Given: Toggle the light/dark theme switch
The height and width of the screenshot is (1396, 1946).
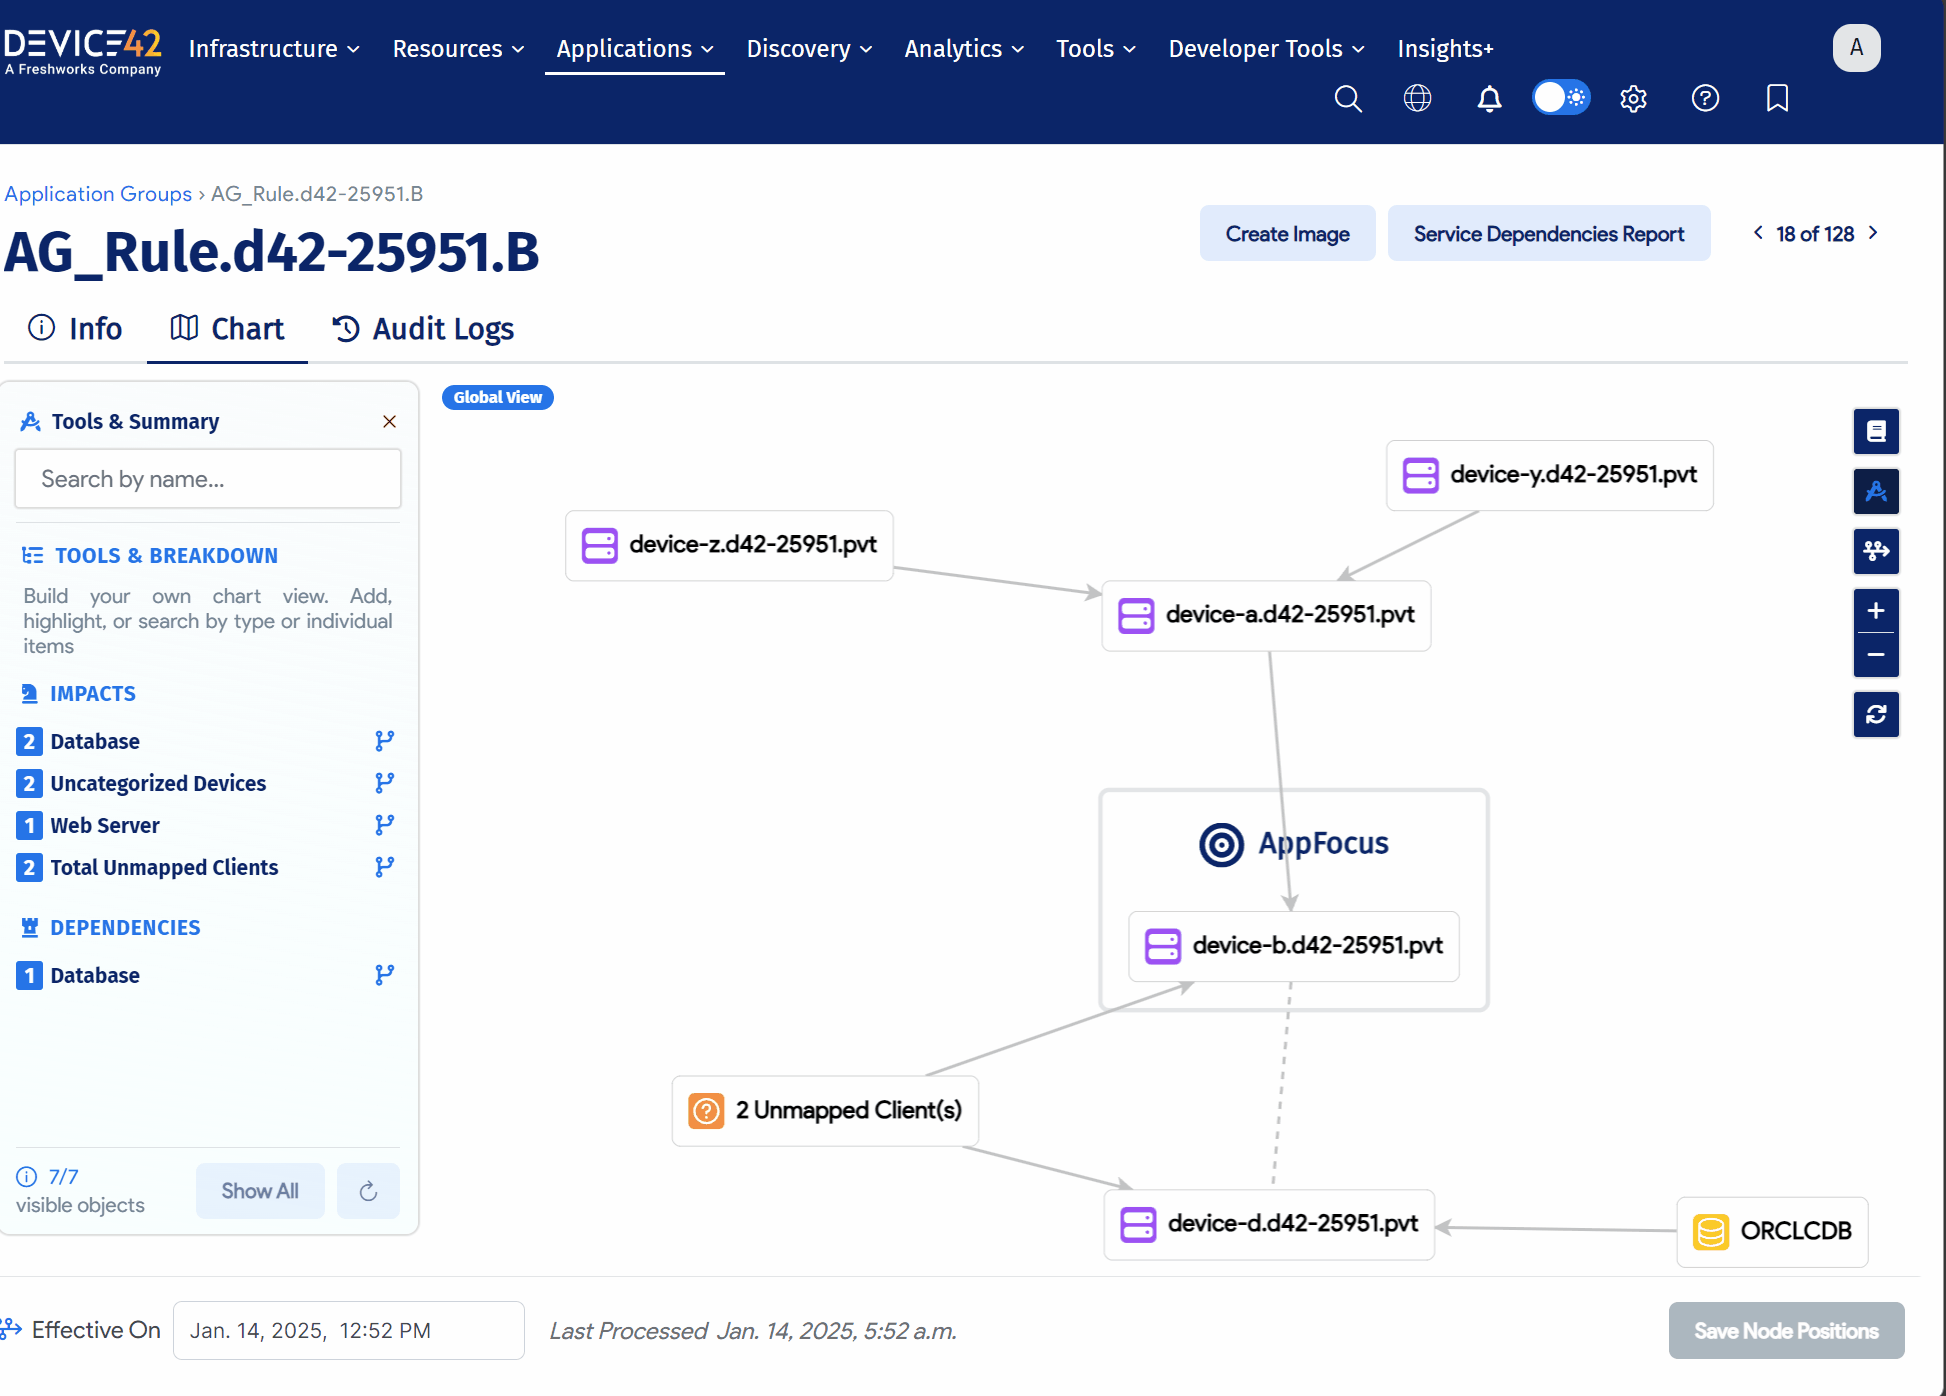Looking at the screenshot, I should pyautogui.click(x=1560, y=98).
